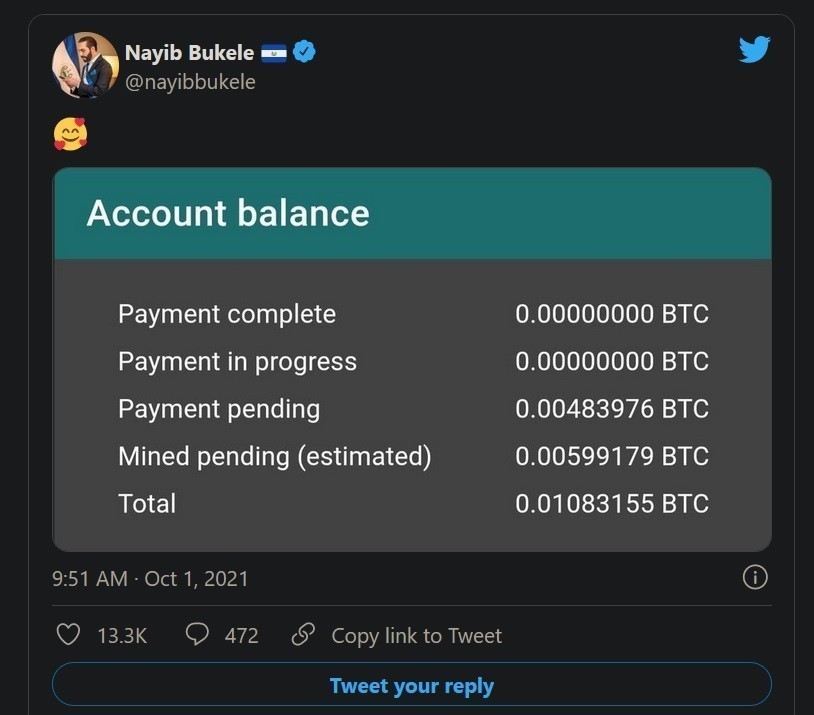Click the blue verified badge

click(305, 52)
